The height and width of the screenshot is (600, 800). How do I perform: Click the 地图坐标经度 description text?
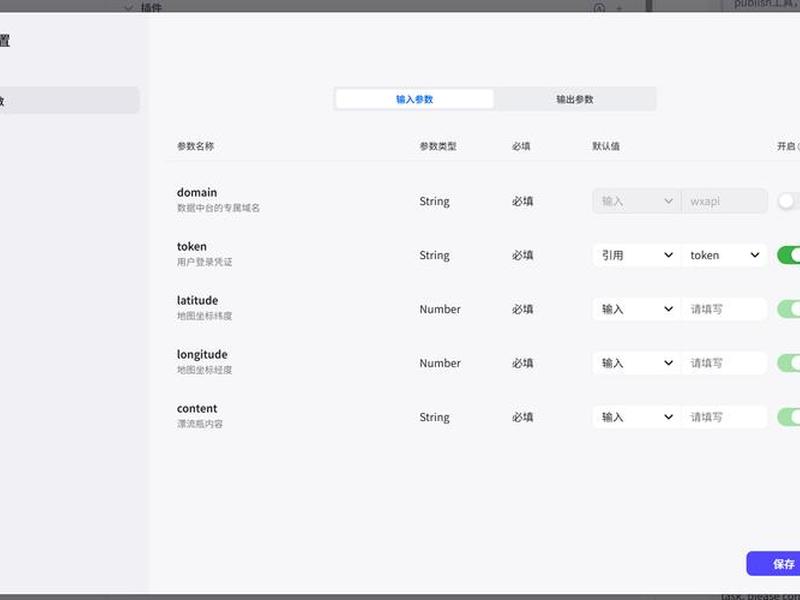click(205, 370)
